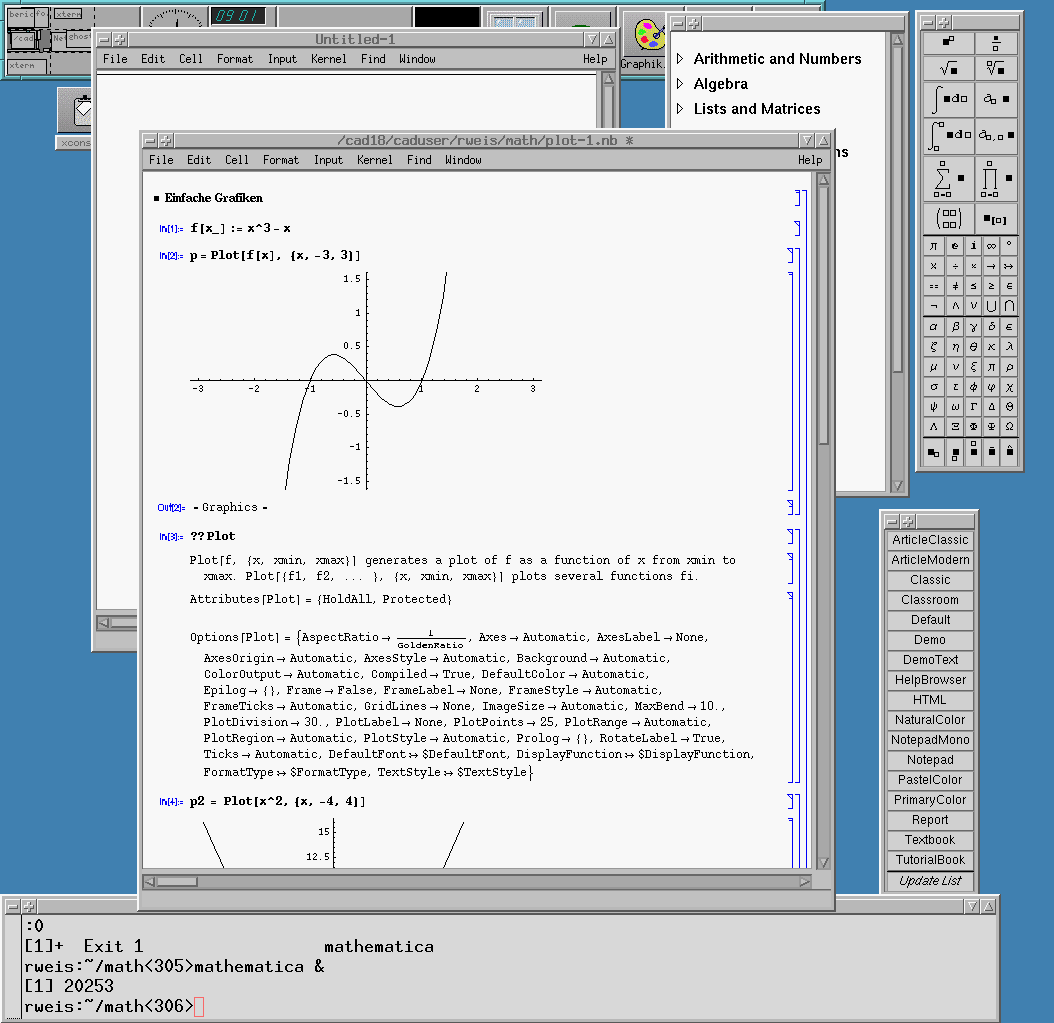Insert Greek letter alpha
The height and width of the screenshot is (1023, 1054).
tap(934, 327)
